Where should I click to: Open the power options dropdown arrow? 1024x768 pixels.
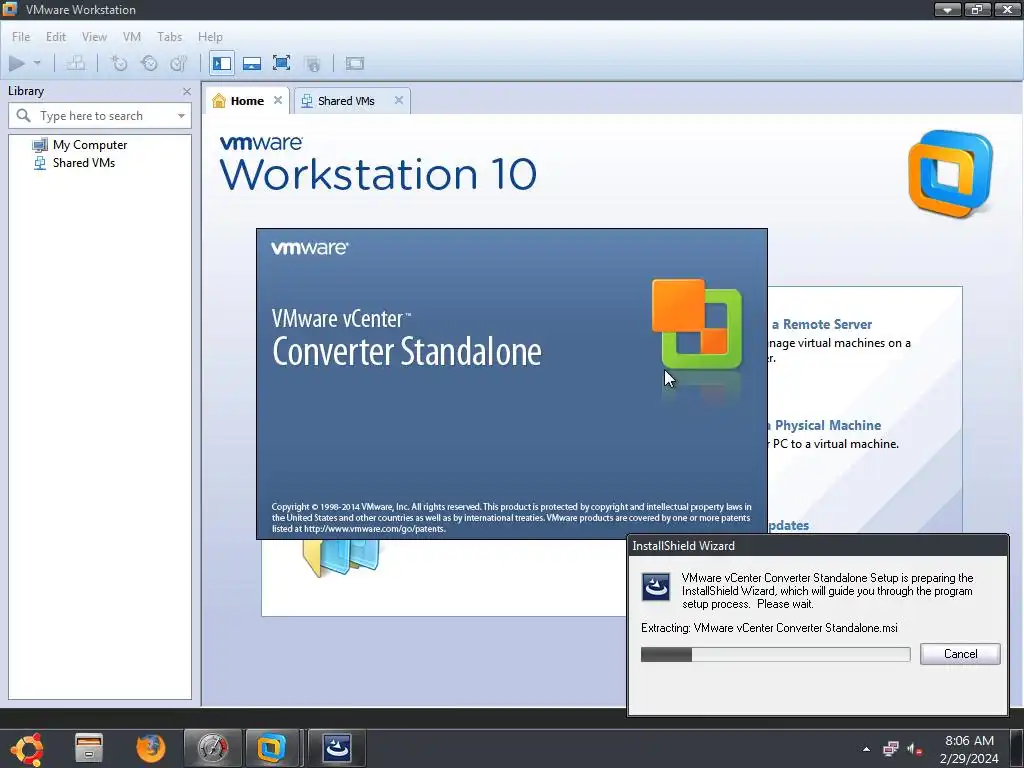click(x=37, y=63)
